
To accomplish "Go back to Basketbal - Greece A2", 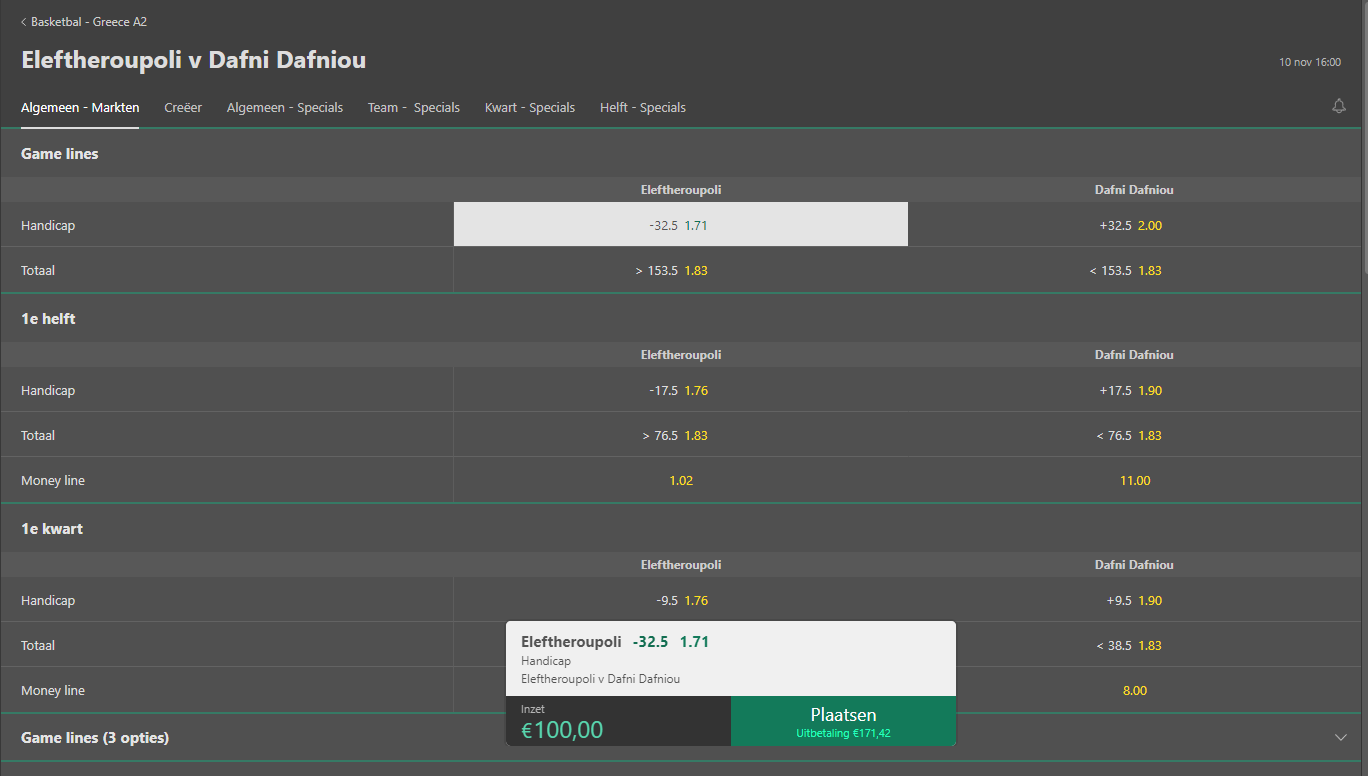I will tap(84, 21).
